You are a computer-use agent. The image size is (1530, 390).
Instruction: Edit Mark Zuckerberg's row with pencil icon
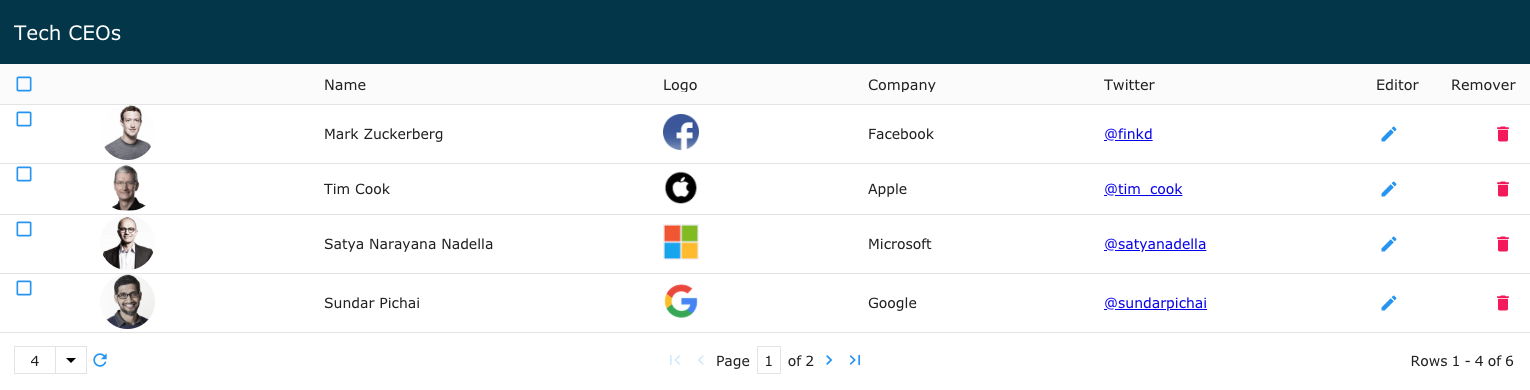coord(1388,134)
